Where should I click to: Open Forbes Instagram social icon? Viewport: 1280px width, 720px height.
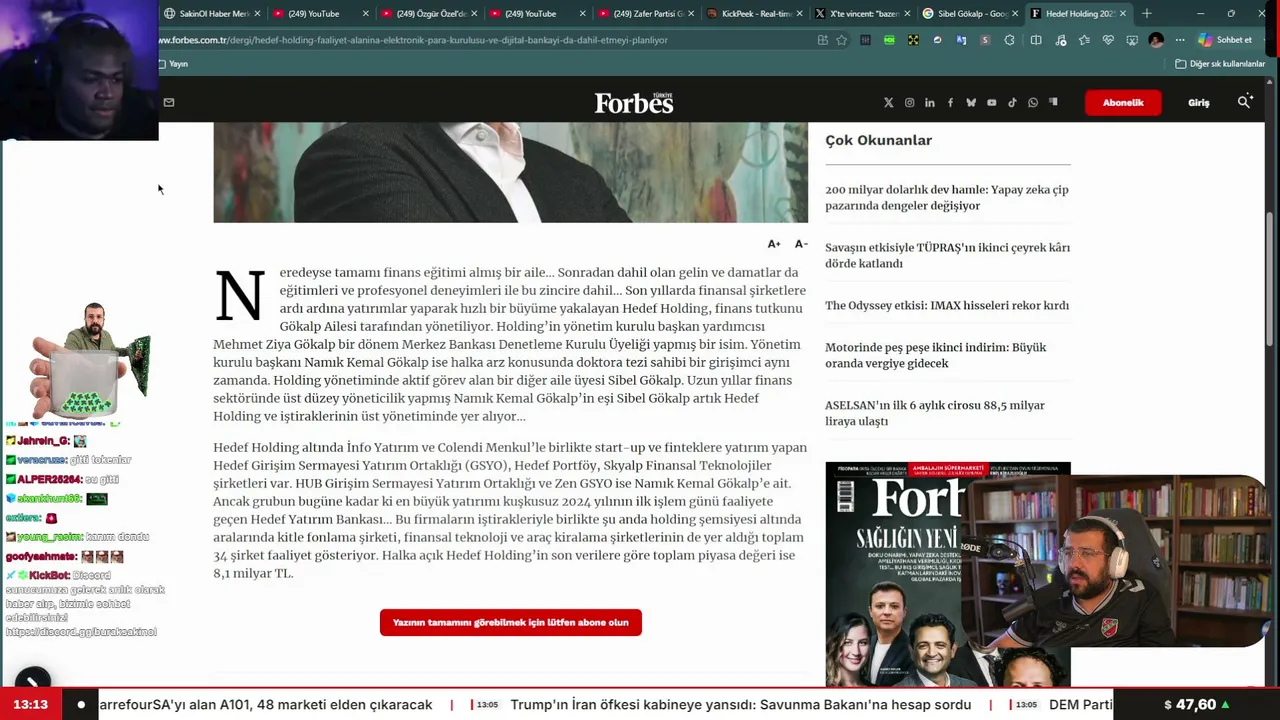pos(909,102)
